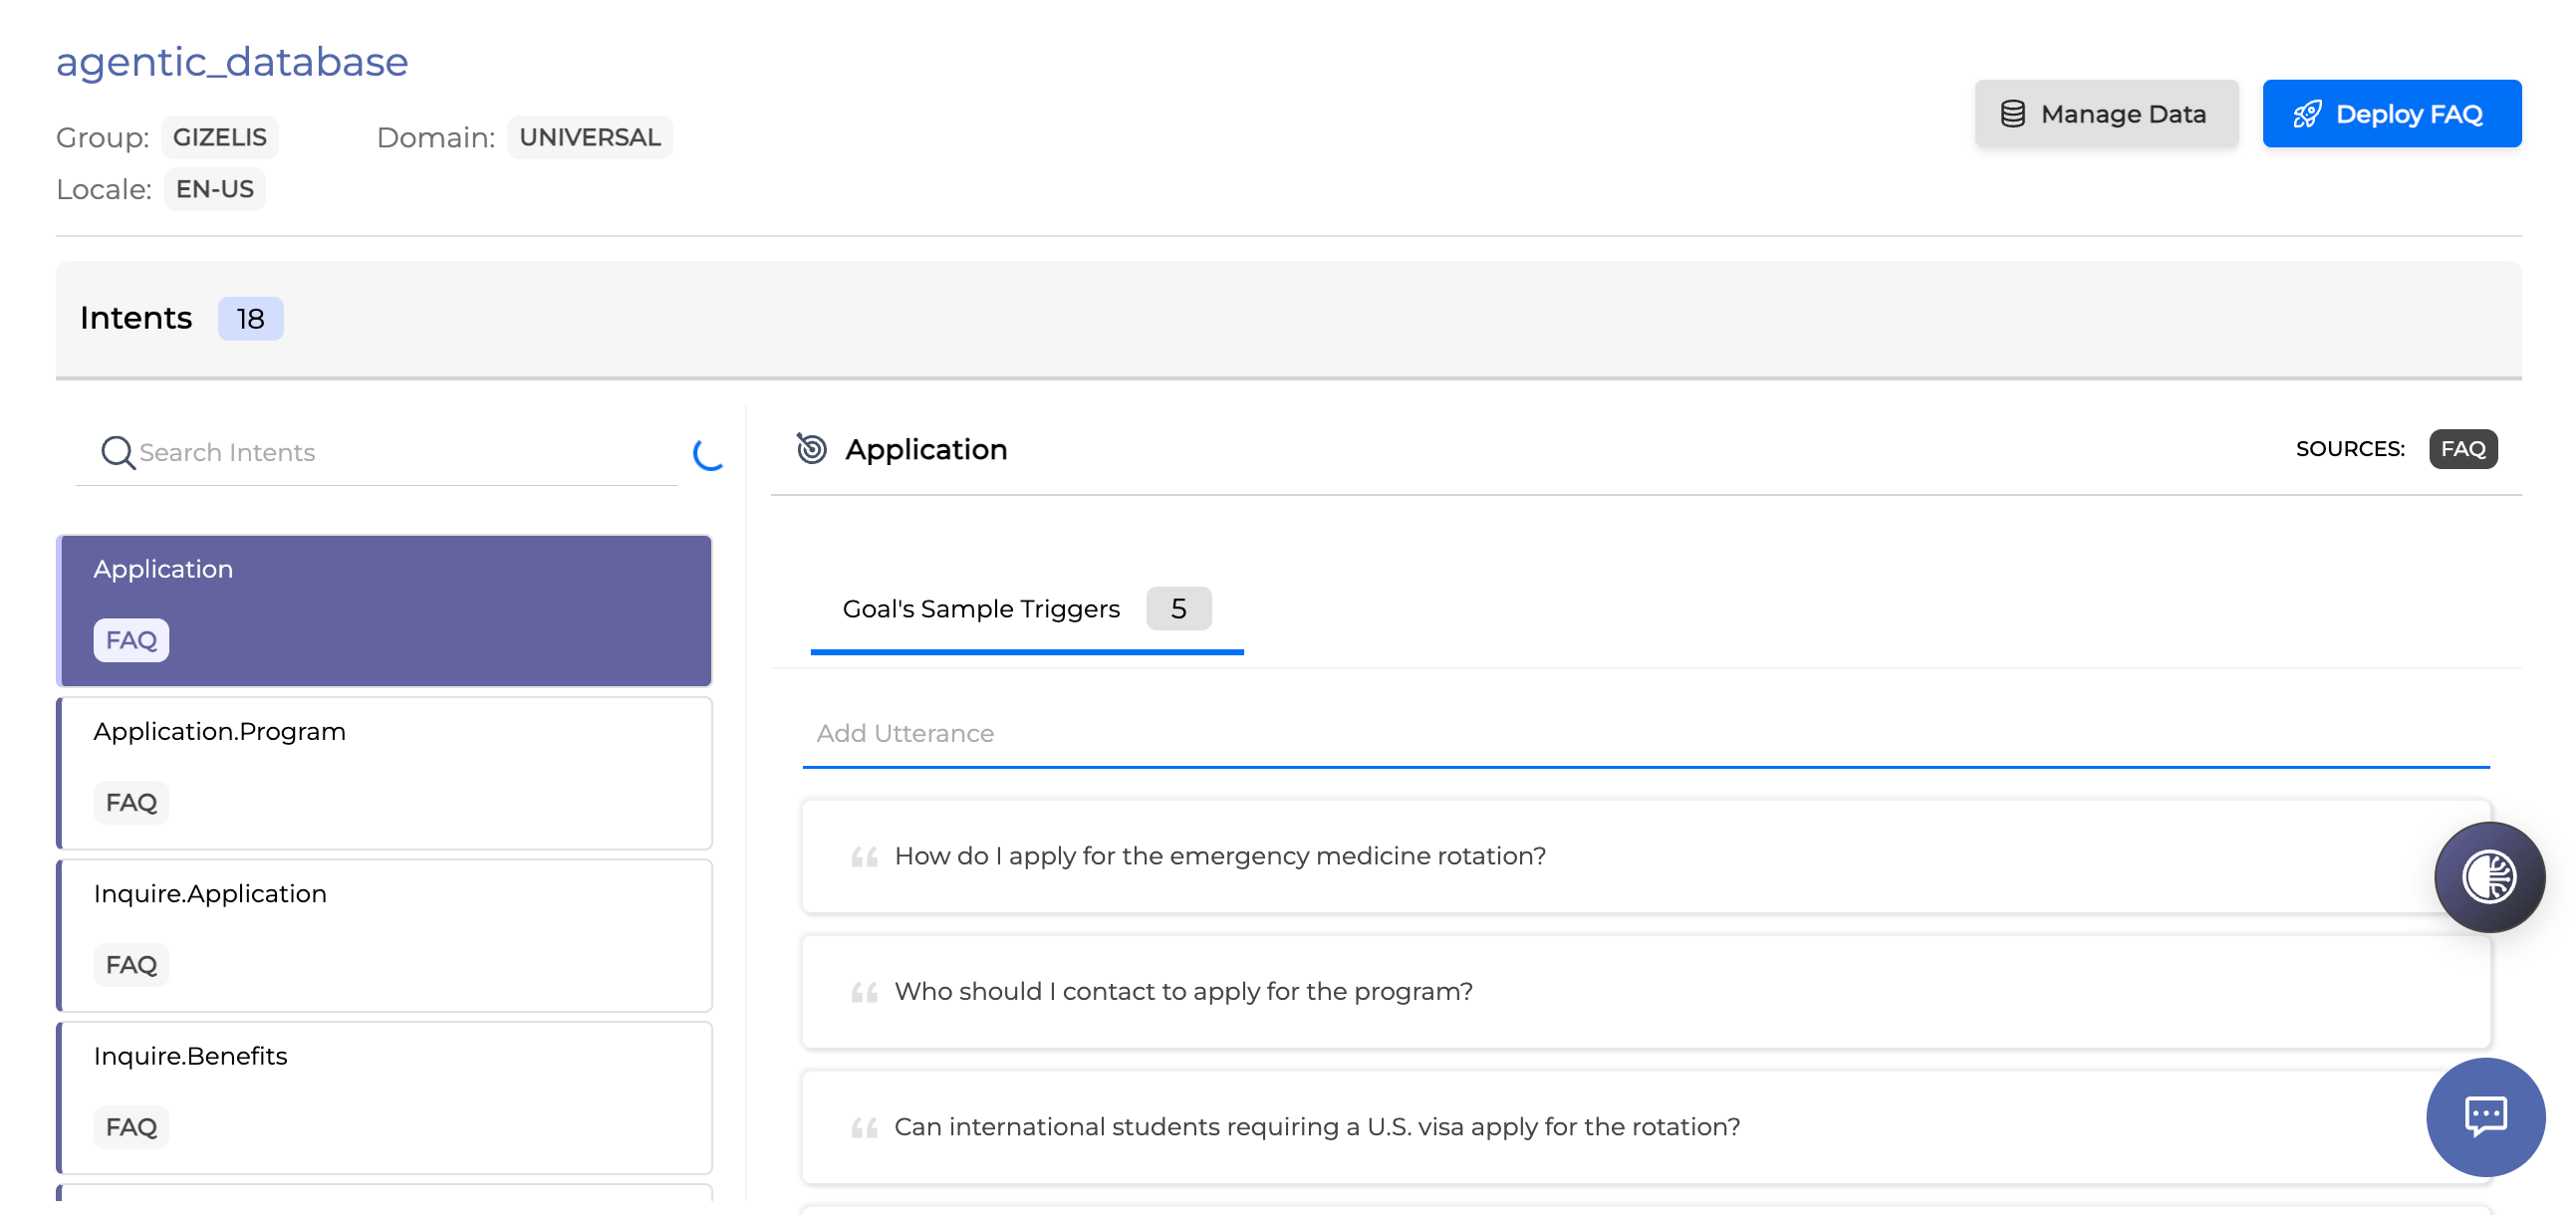Click the agentic_database title link
This screenshot has width=2576, height=1215.
(x=232, y=62)
